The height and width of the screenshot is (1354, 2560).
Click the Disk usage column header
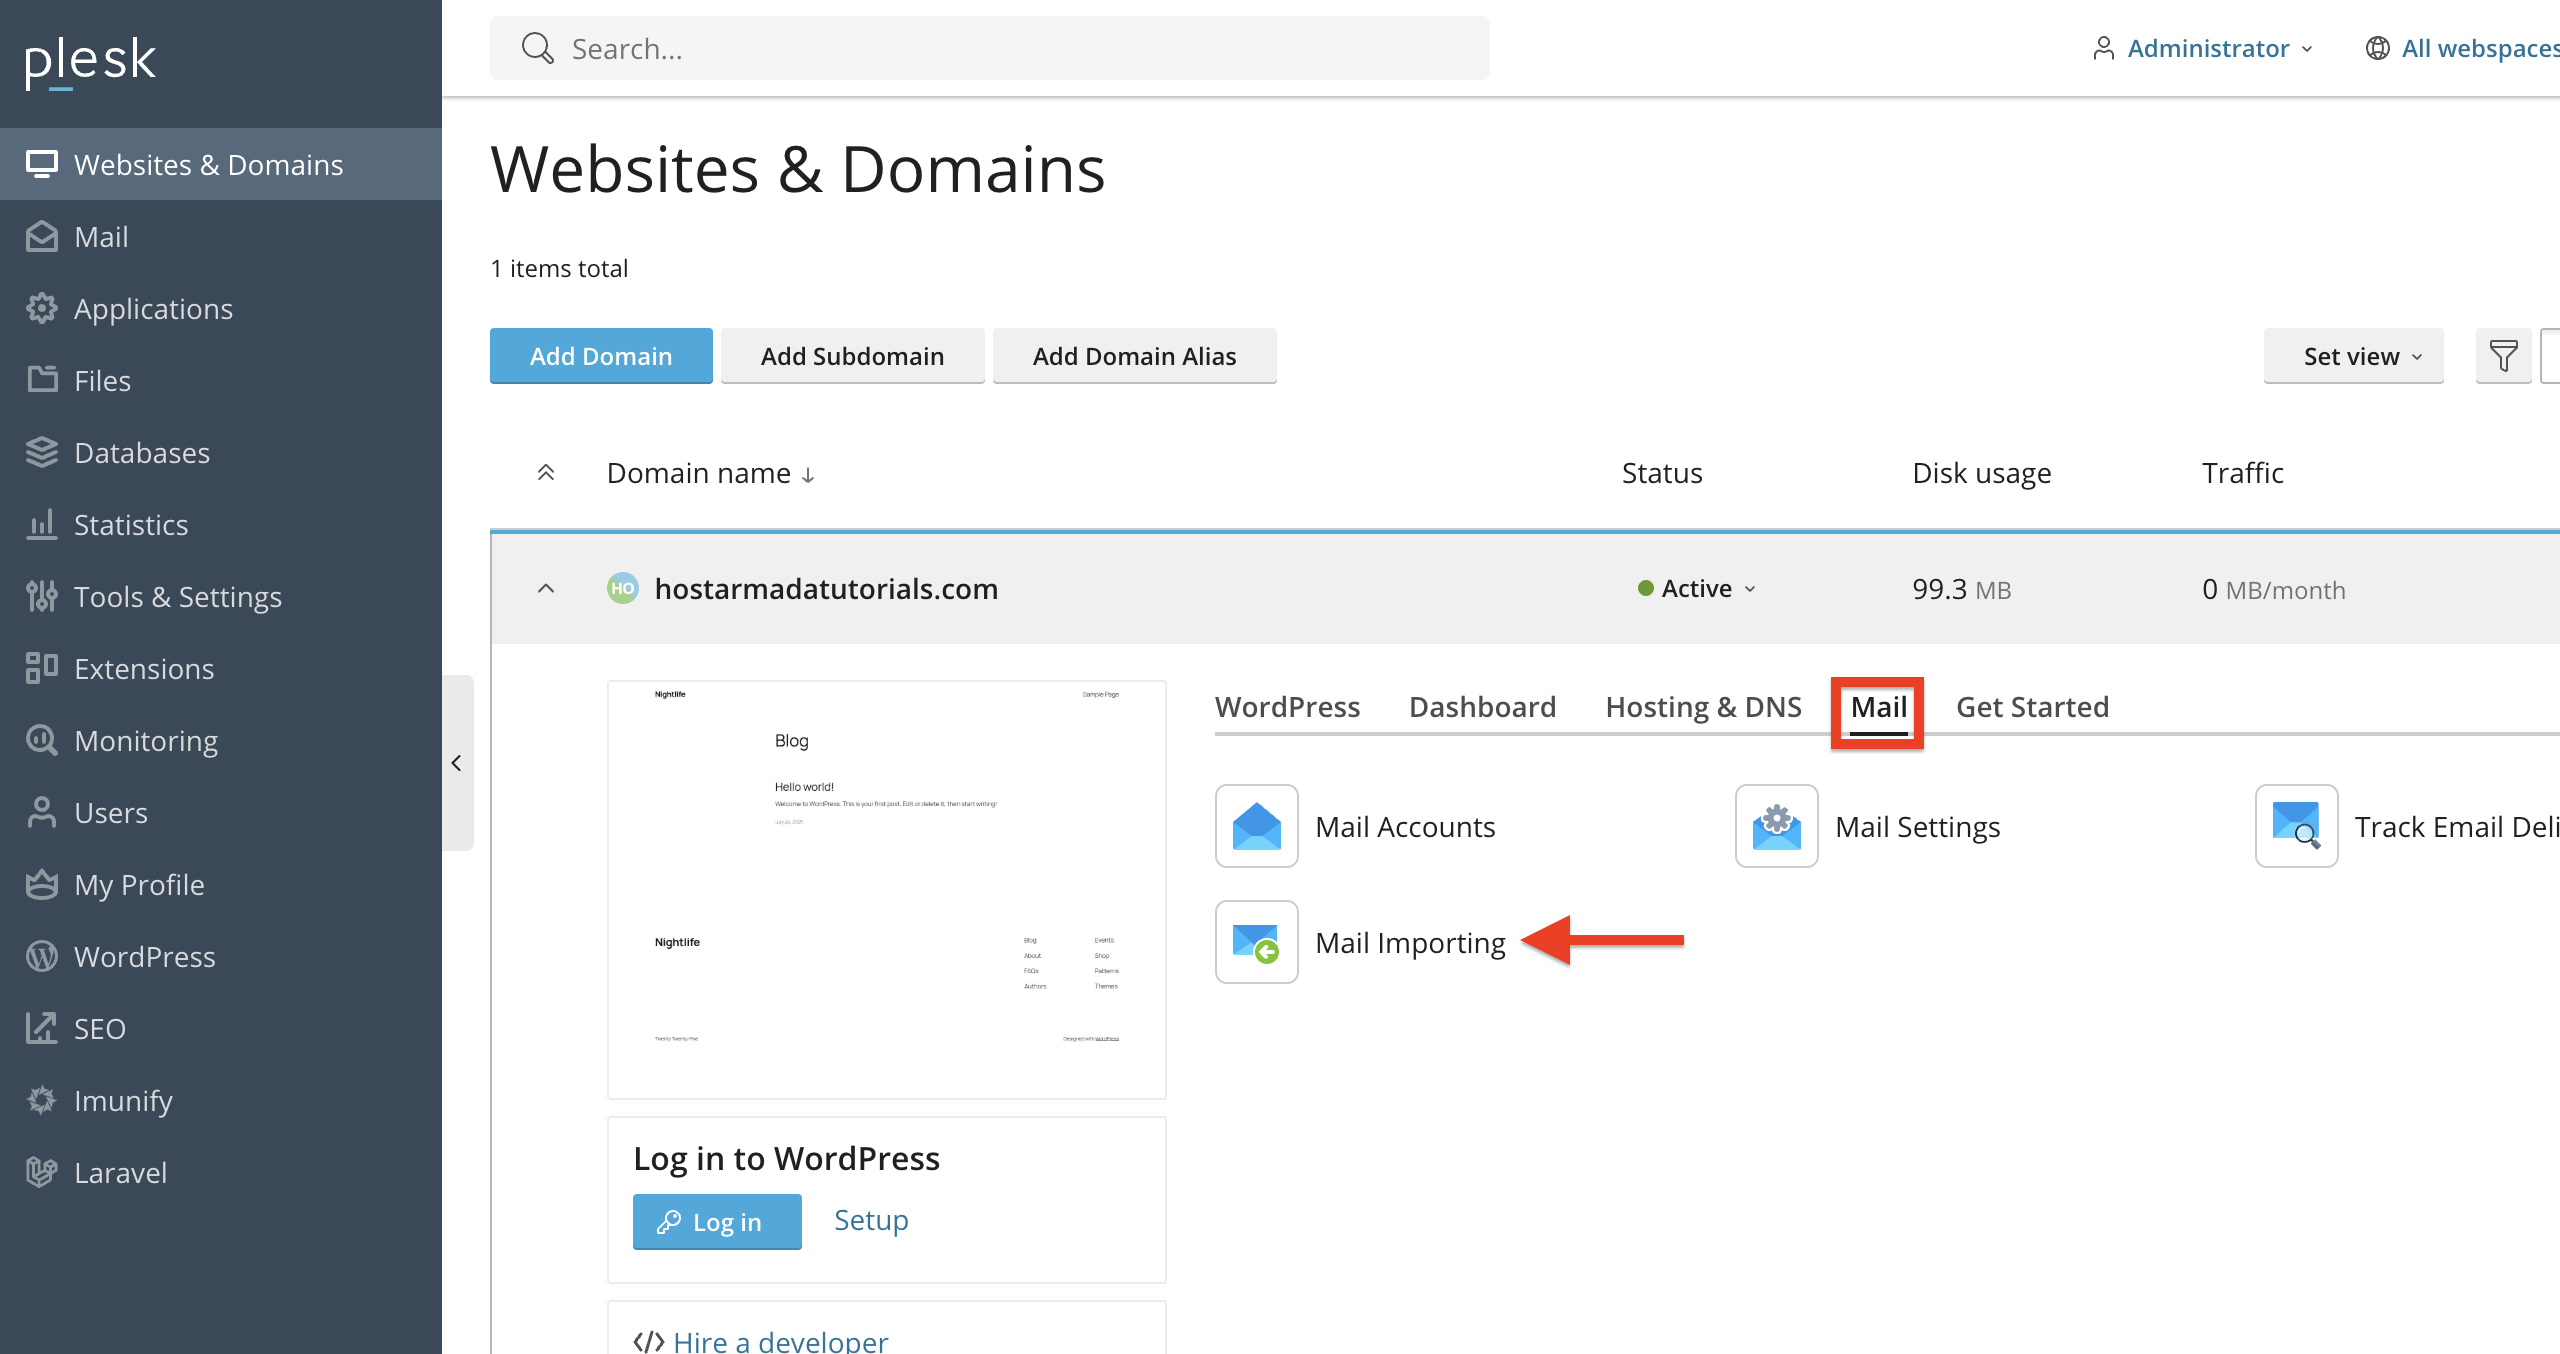tap(1982, 473)
